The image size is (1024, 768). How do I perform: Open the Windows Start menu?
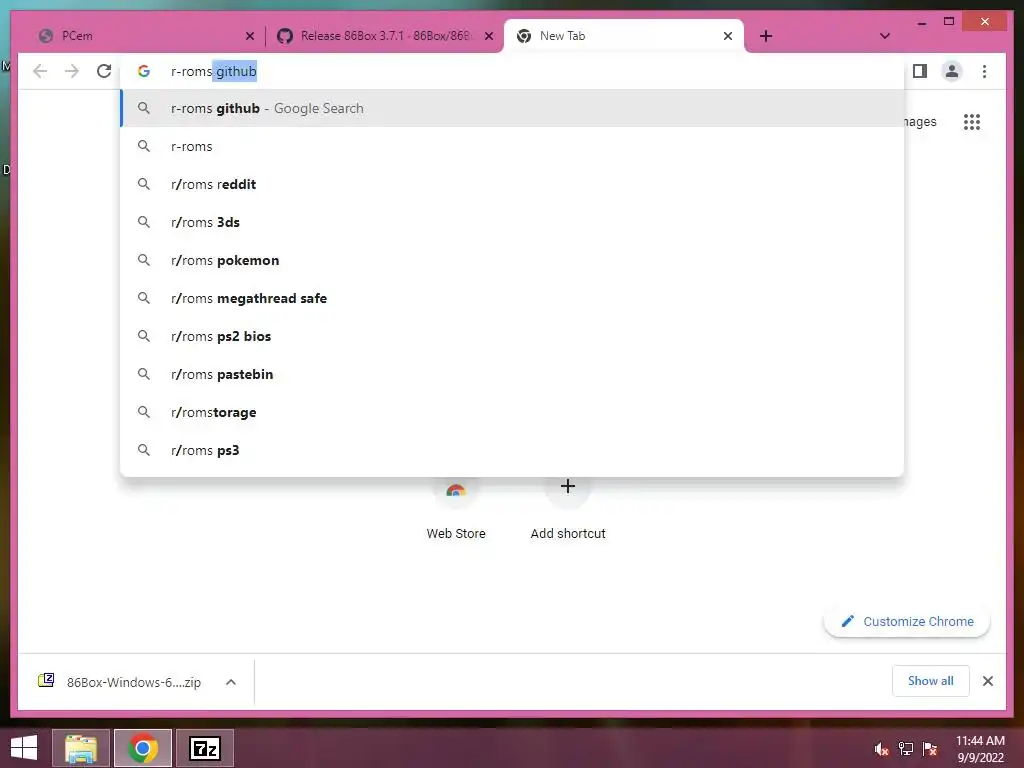[24, 748]
